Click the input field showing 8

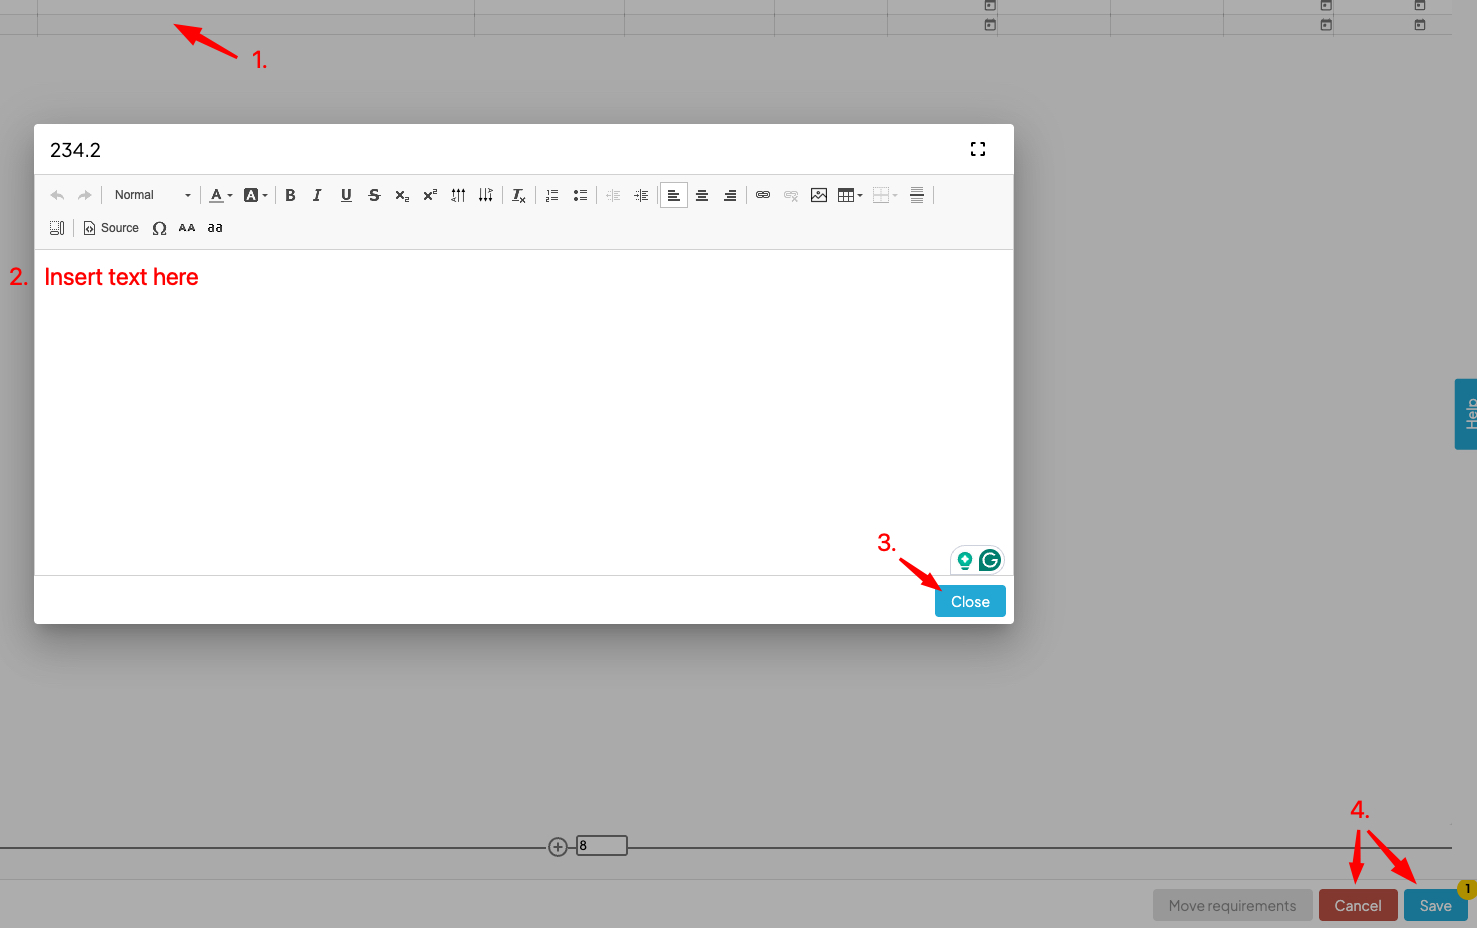point(602,846)
